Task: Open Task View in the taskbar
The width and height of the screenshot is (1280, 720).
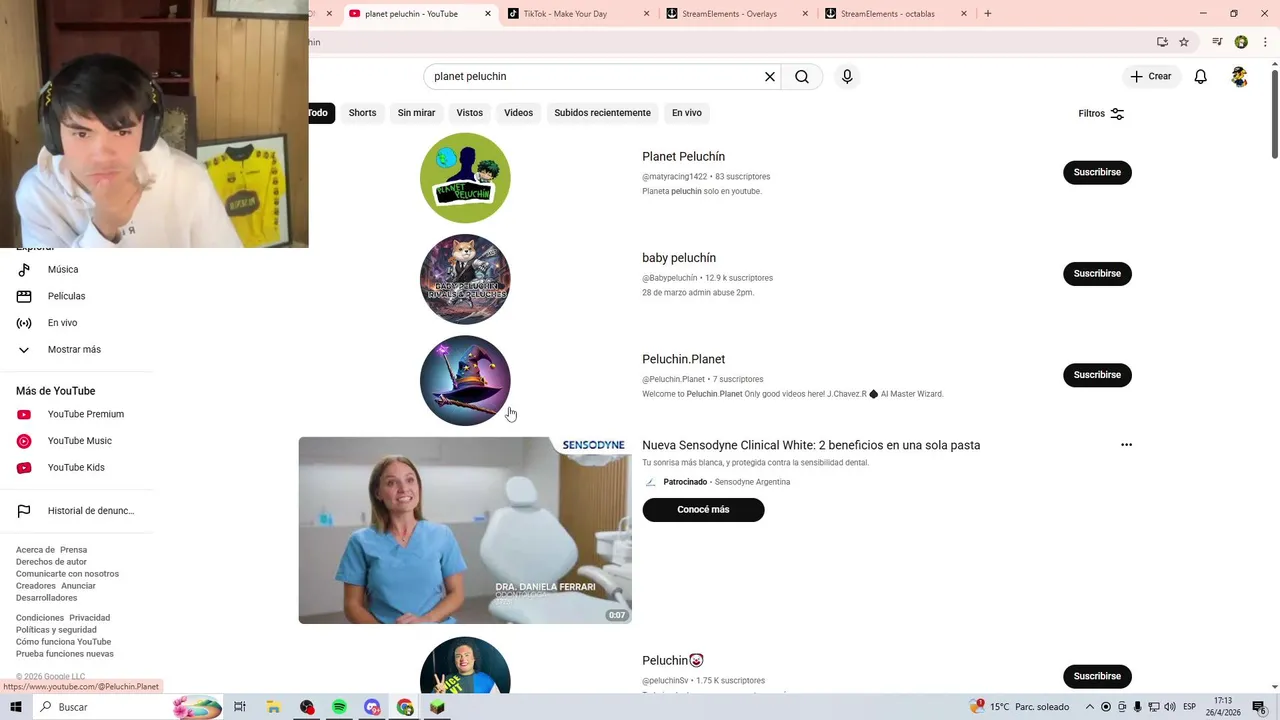Action: pyautogui.click(x=240, y=707)
